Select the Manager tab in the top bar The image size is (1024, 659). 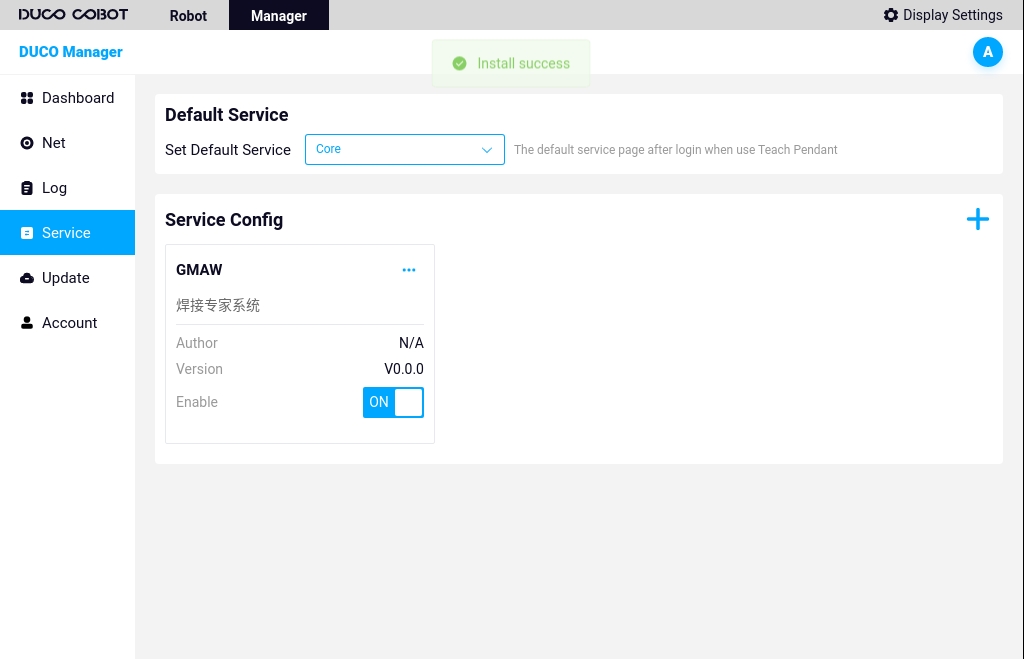pos(278,16)
